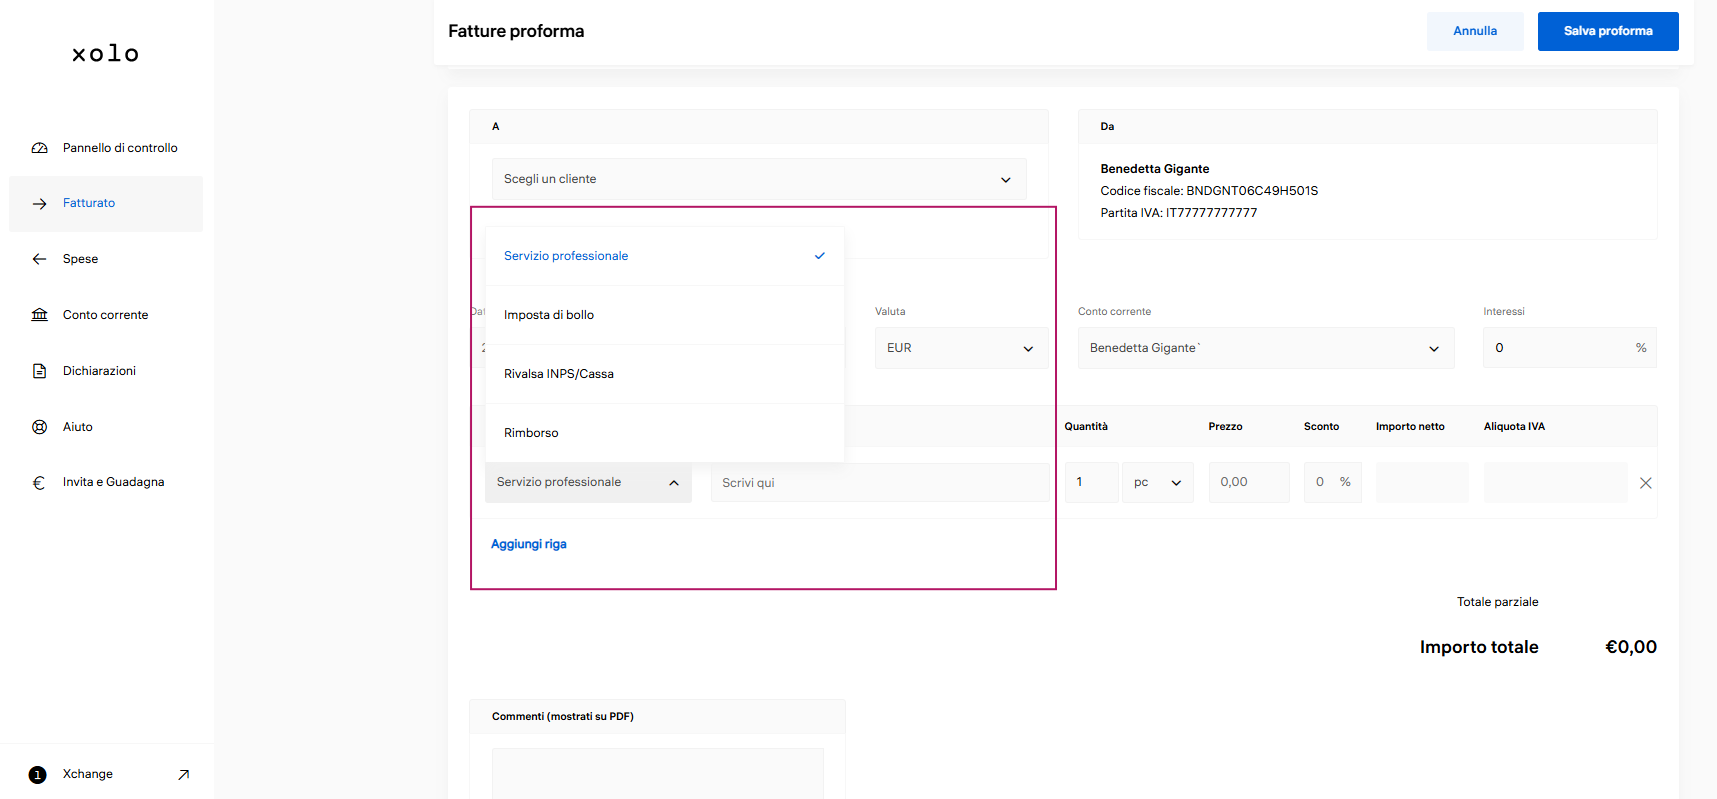1717x799 pixels.
Task: Open Conto corrente Benedetta Gigante dropdown
Action: pyautogui.click(x=1266, y=348)
